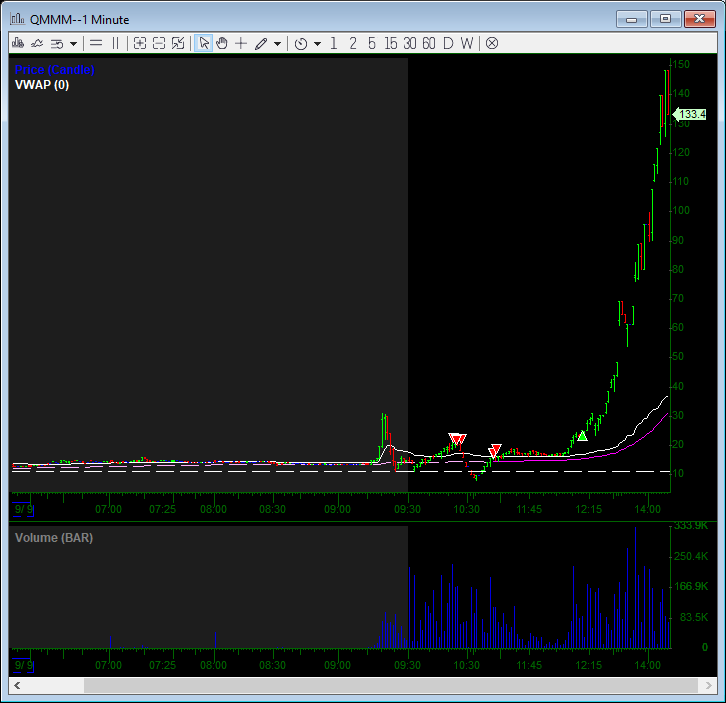Viewport: 726px width, 703px height.
Task: Expand the chart settings dropdown arrow
Action: tap(73, 44)
